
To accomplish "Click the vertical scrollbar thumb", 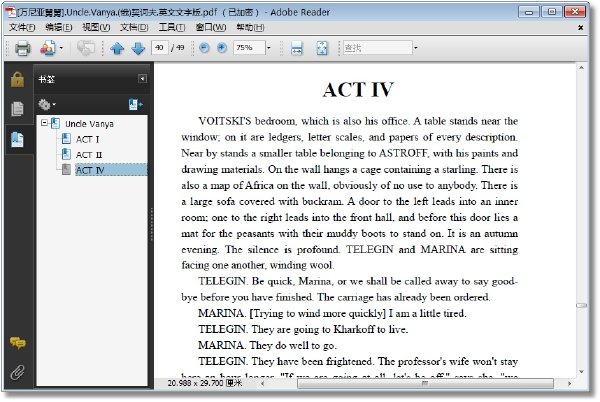I will point(581,306).
